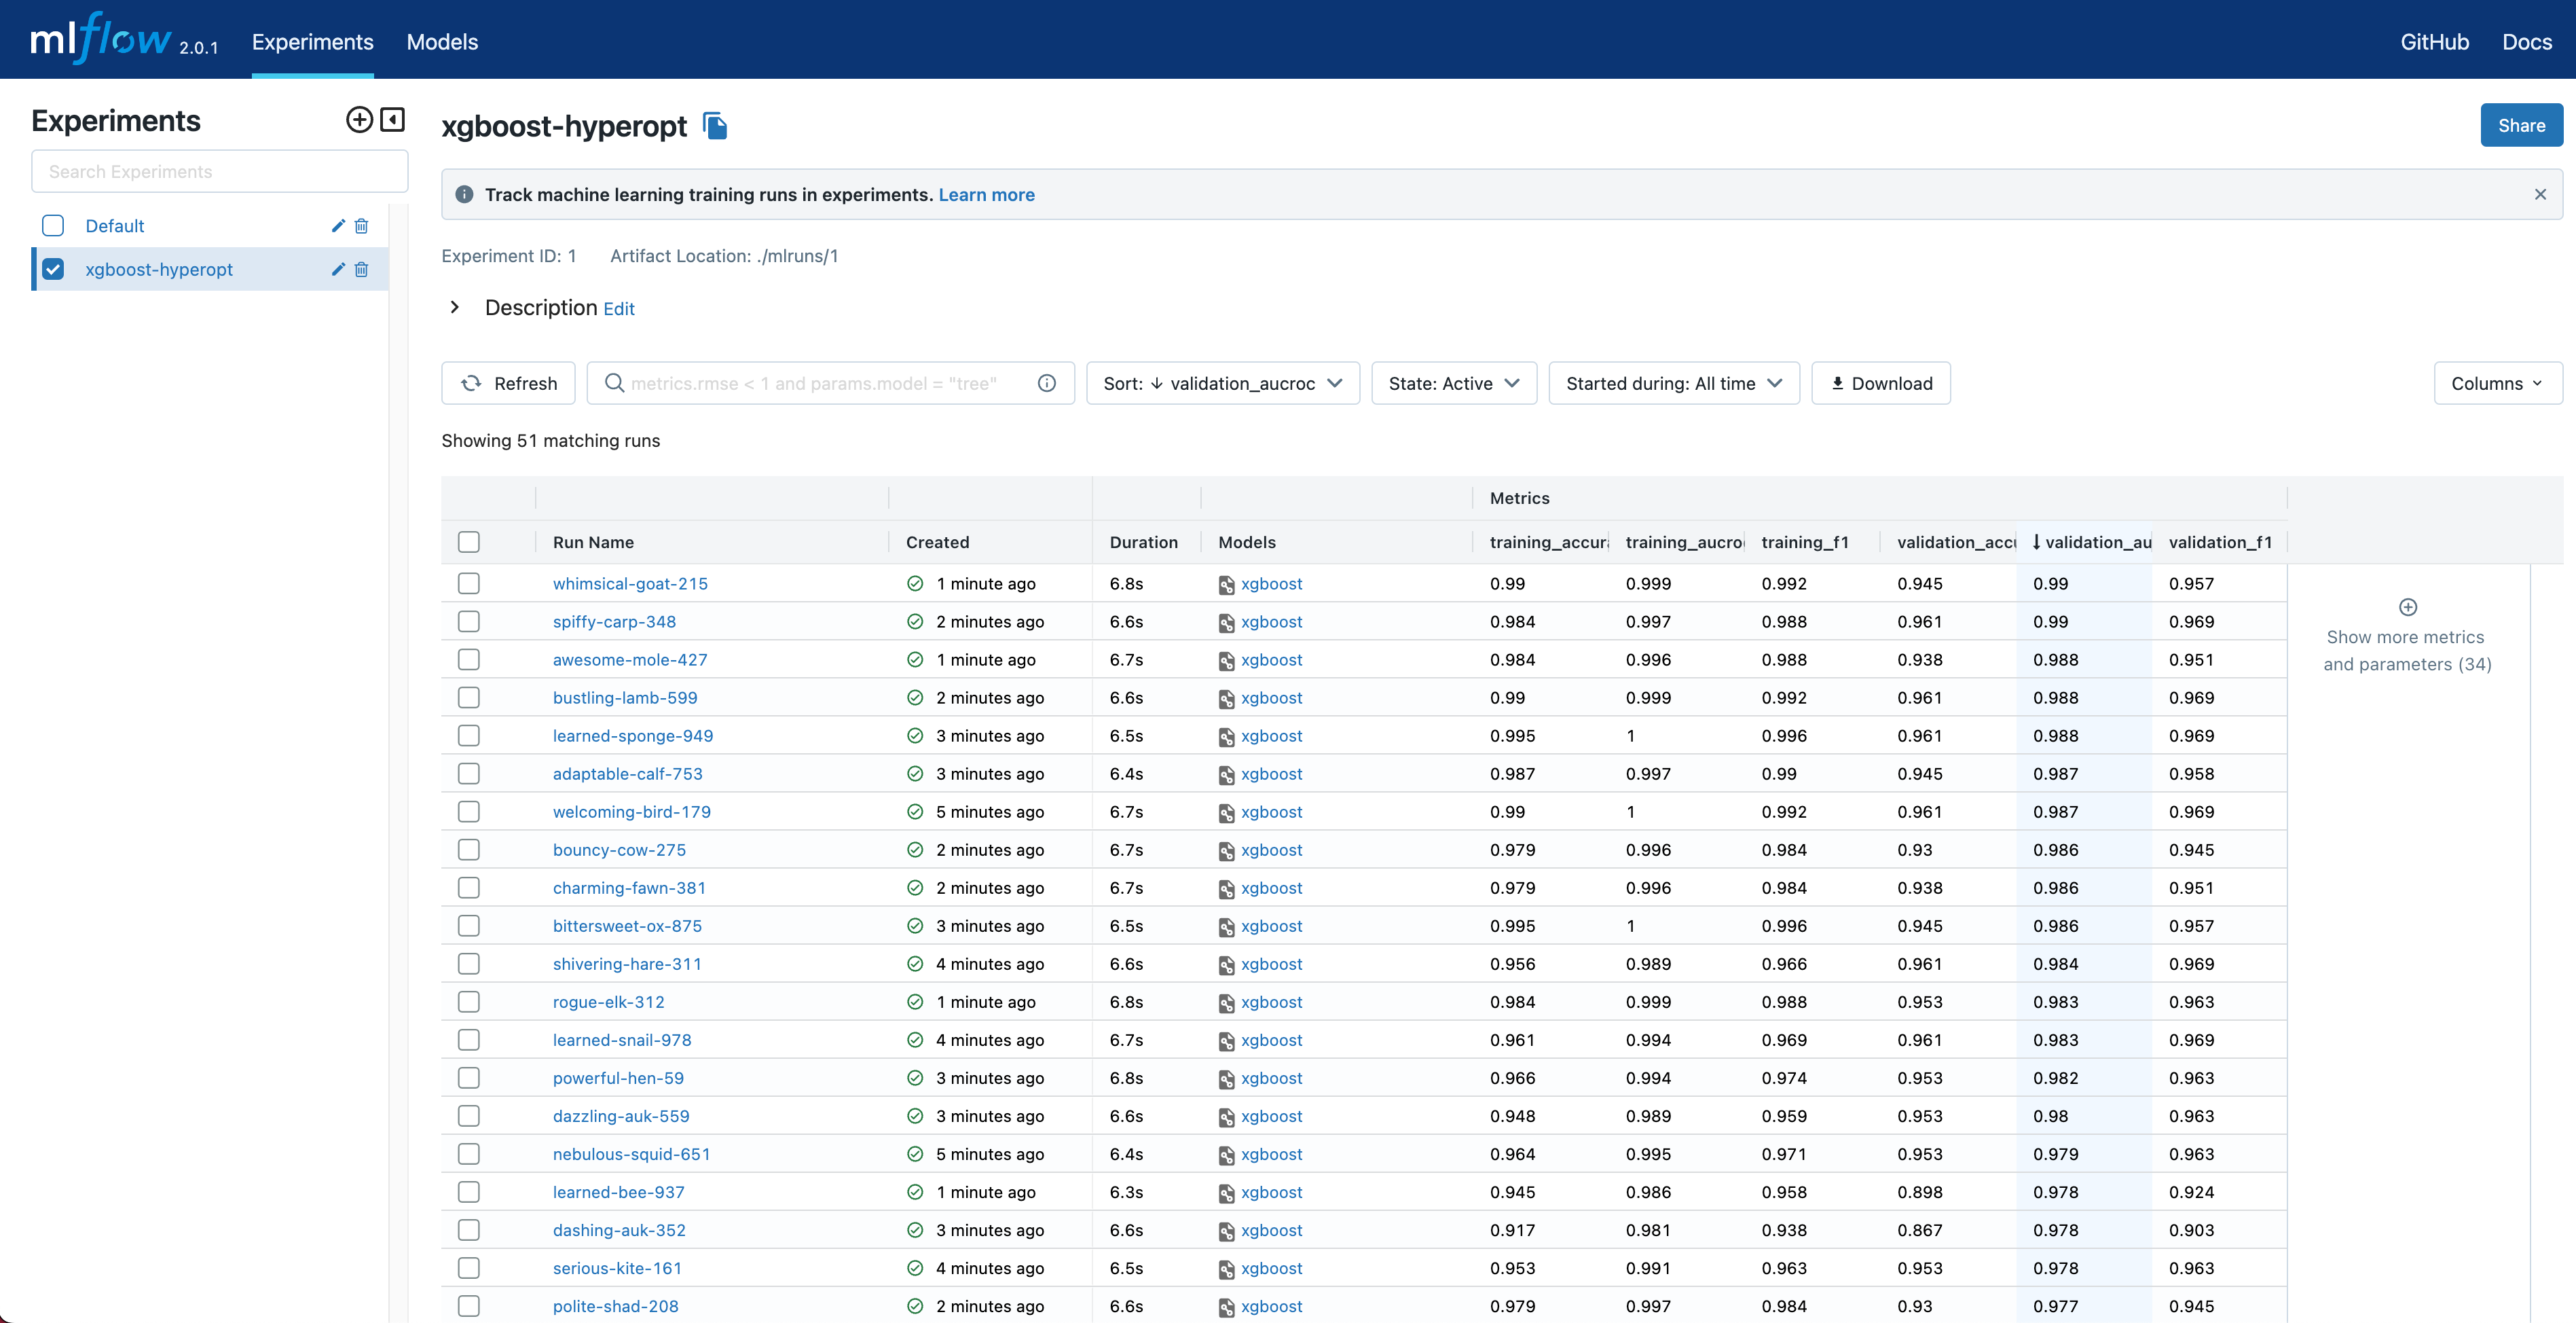This screenshot has height=1323, width=2576.
Task: Open the Sort validation_aucroc dropdown
Action: click(x=1222, y=383)
